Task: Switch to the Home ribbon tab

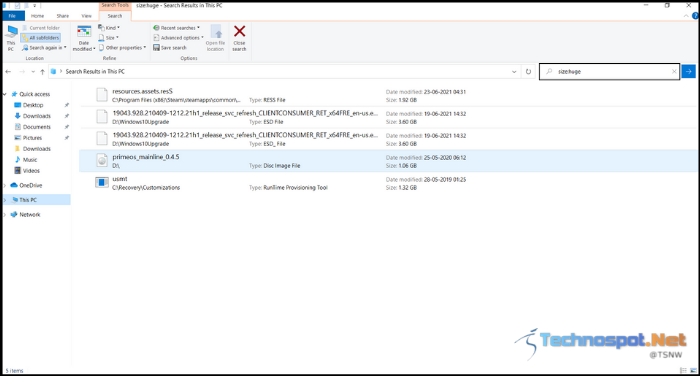Action: coord(38,16)
